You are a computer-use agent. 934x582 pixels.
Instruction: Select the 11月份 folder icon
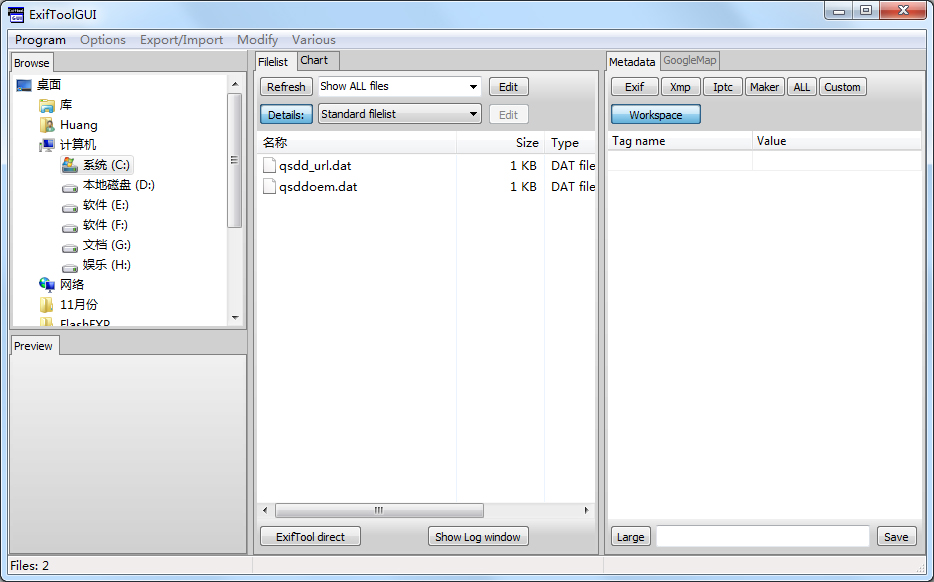(47, 305)
